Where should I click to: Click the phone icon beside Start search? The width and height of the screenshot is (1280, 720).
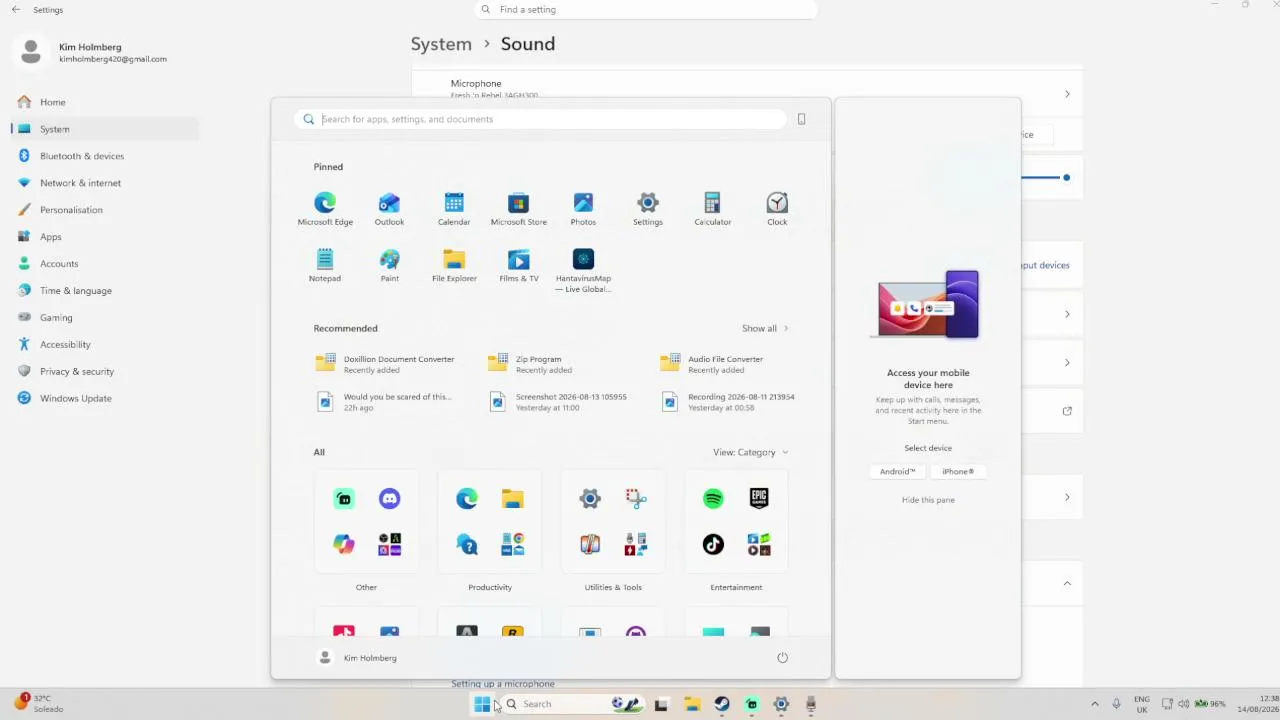coord(801,119)
